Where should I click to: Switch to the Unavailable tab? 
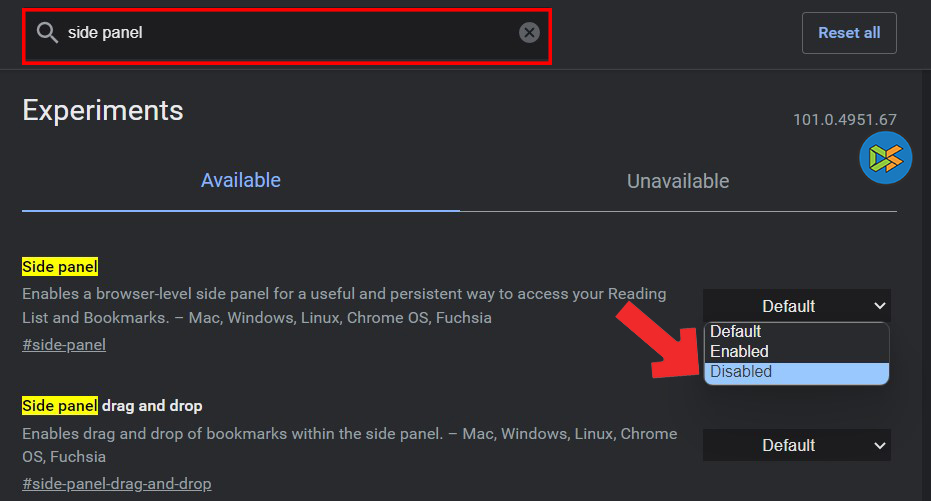[677, 182]
